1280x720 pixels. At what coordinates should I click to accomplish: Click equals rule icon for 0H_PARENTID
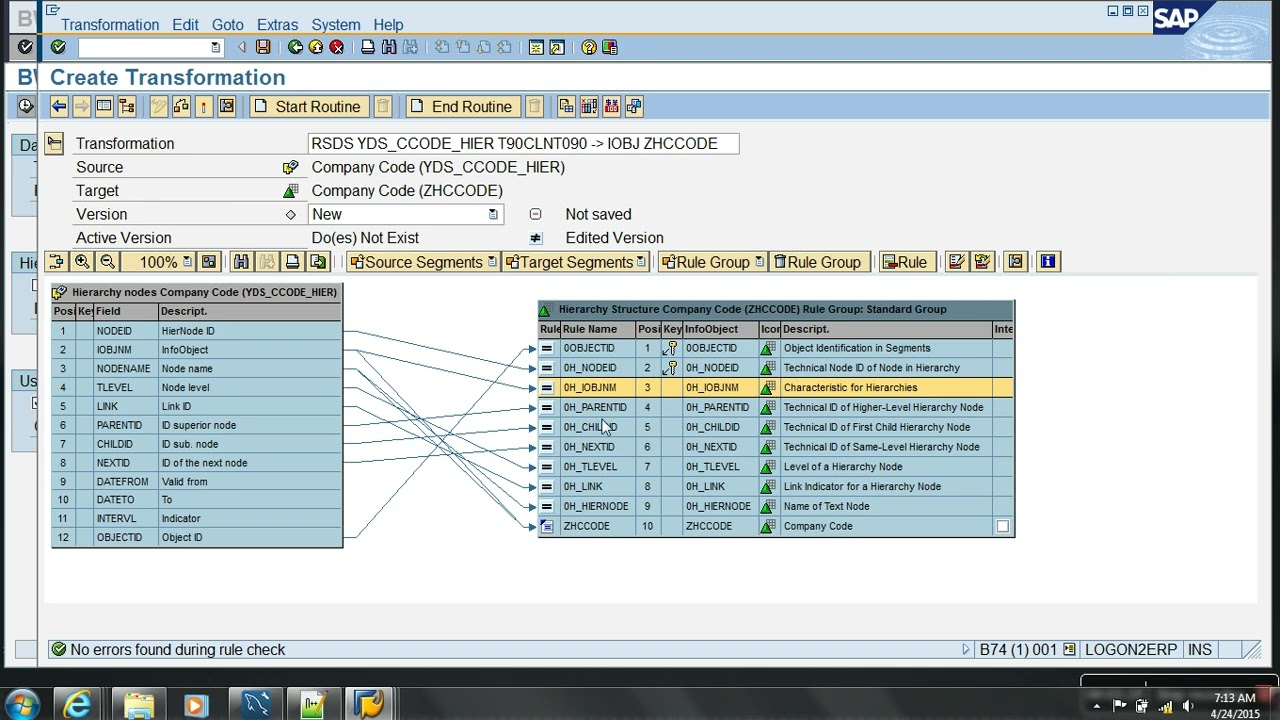(547, 407)
